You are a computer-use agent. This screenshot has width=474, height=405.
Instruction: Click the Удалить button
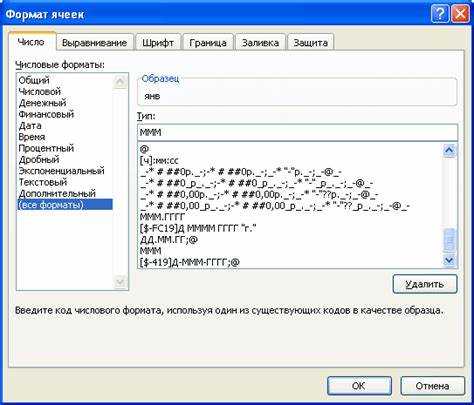(425, 284)
